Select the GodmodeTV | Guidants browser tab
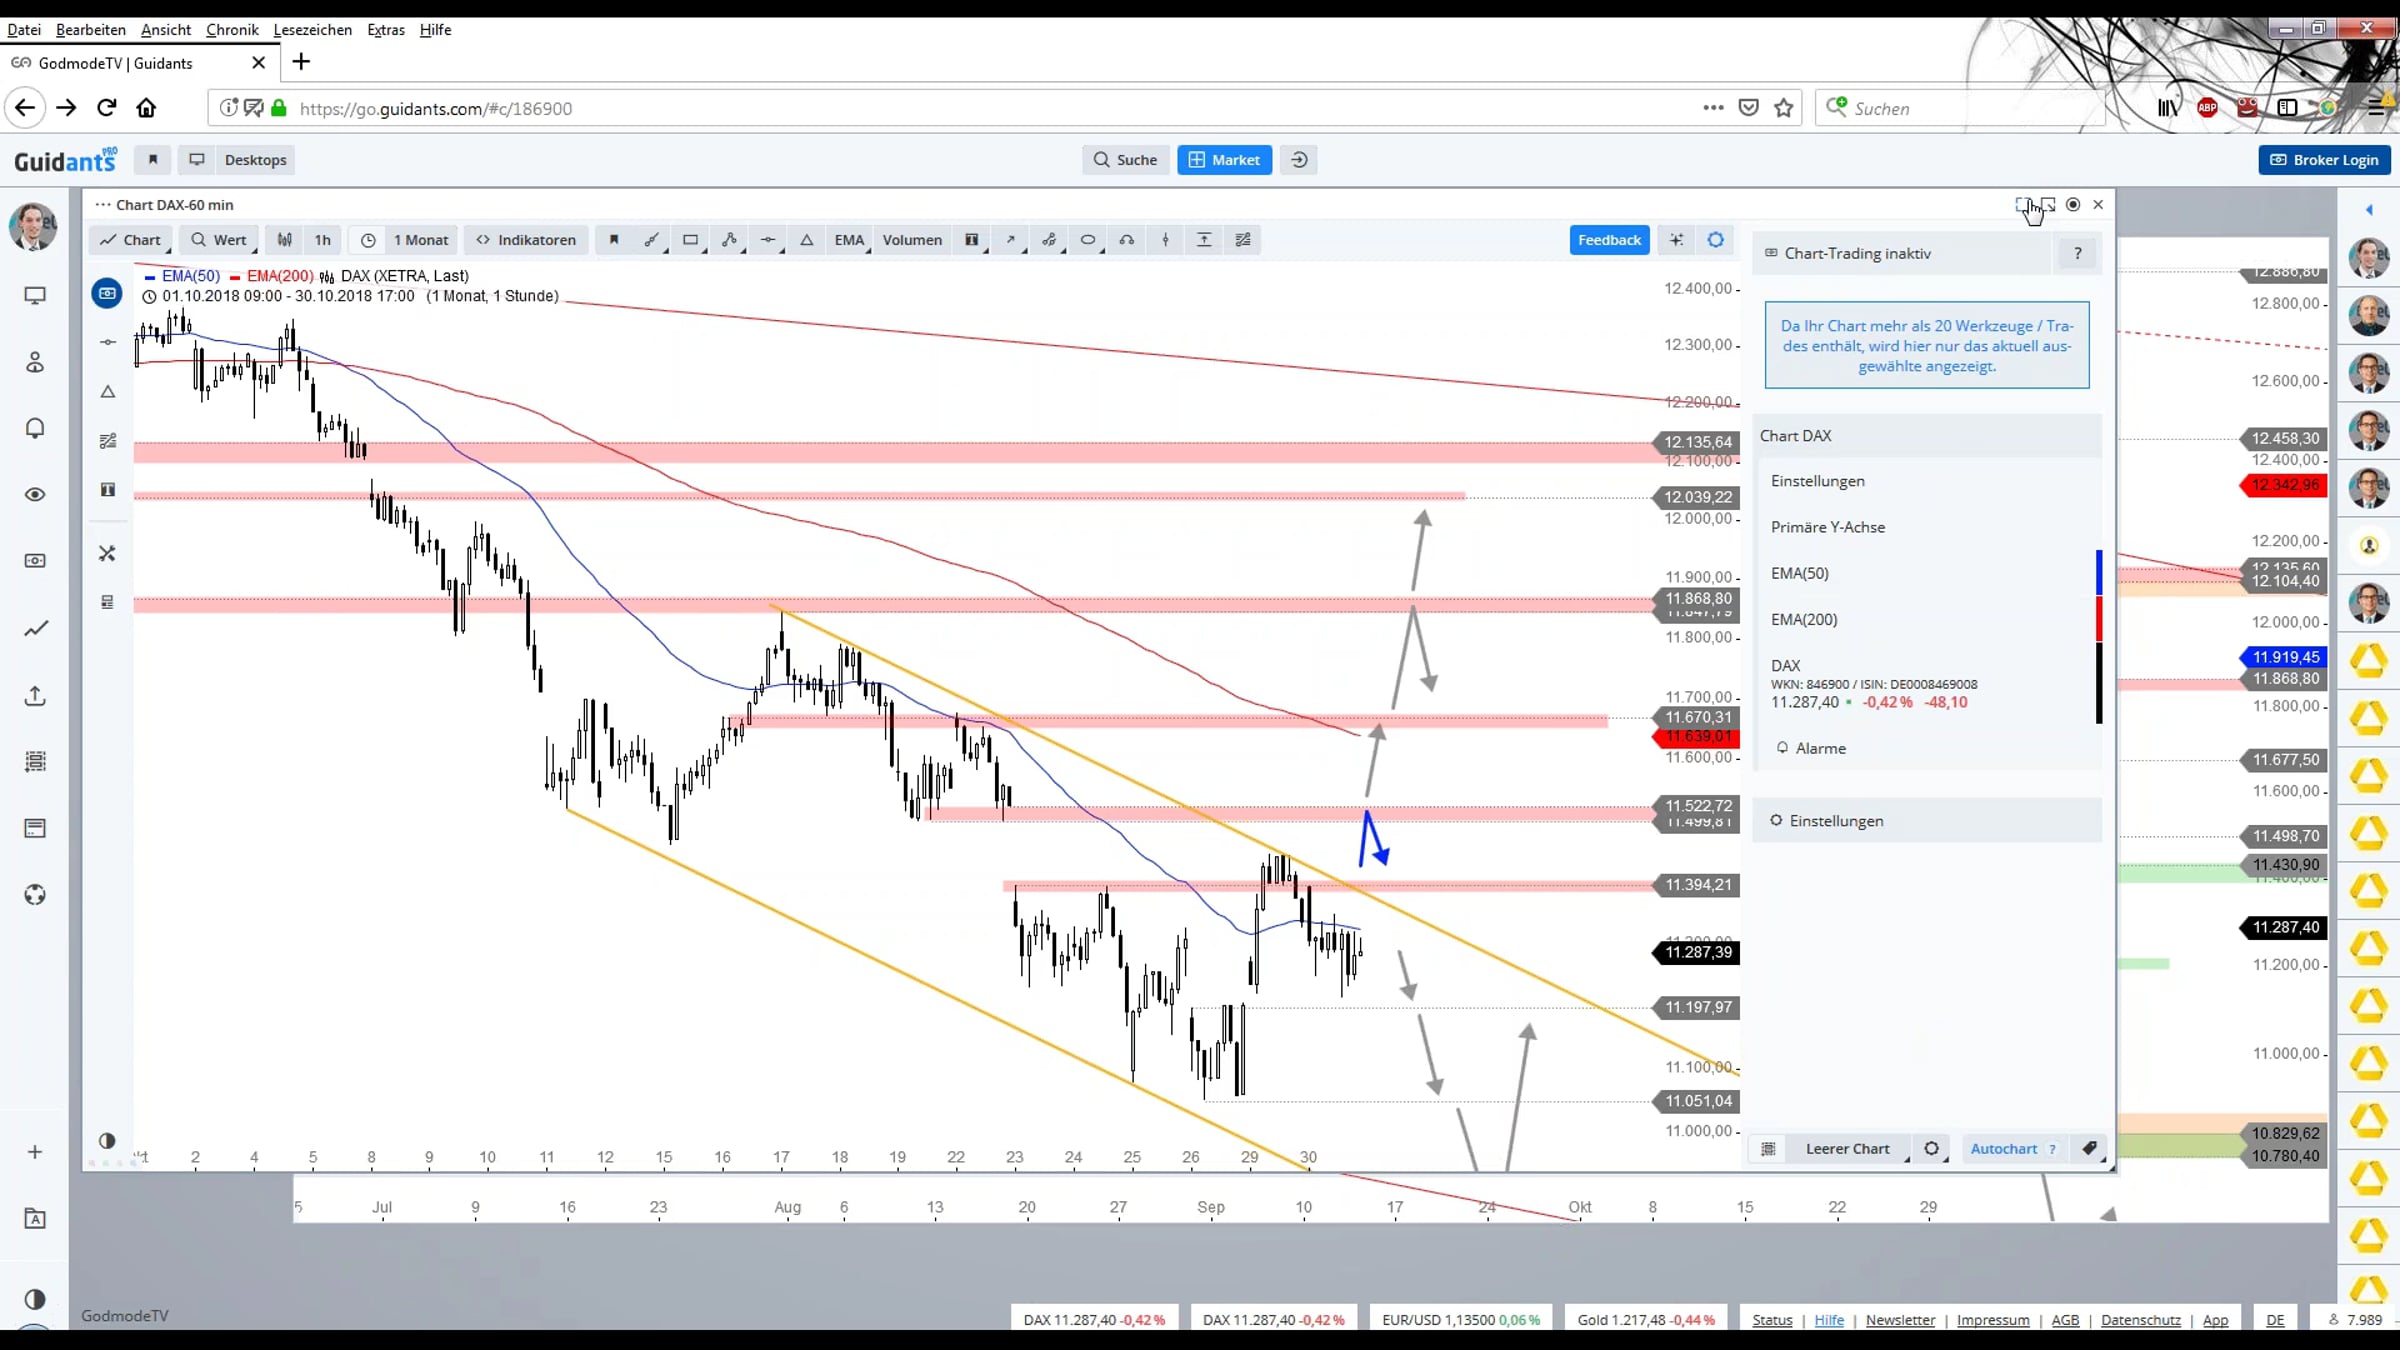2400x1350 pixels. click(138, 63)
